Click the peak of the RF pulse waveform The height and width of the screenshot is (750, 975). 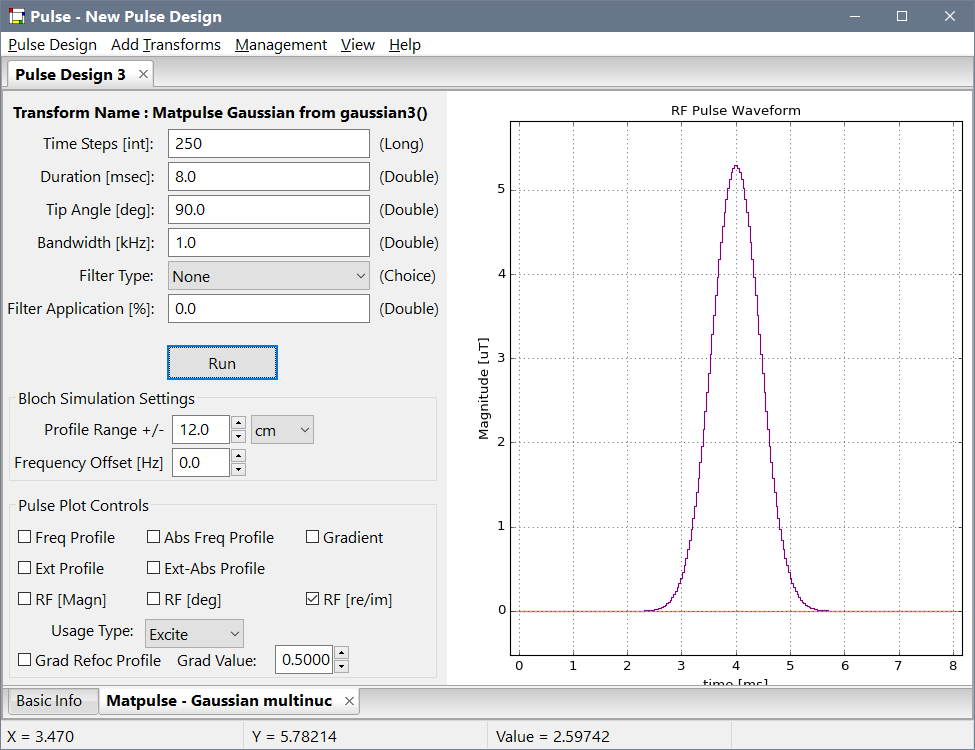pyautogui.click(x=736, y=166)
